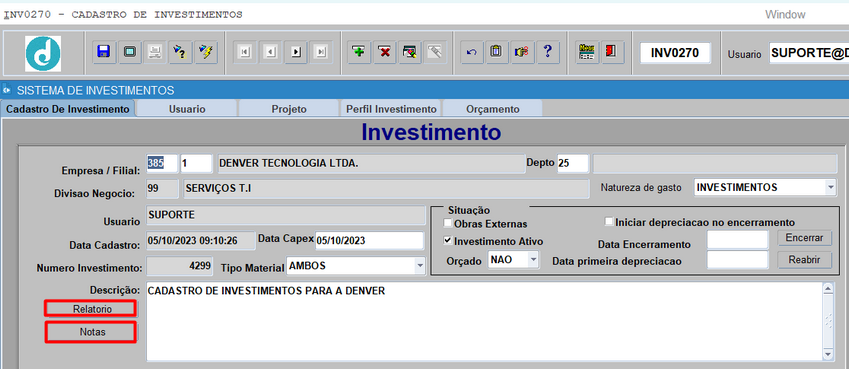Screen dimensions: 849x369
Task: Click the toolbar icon right of red X
Action: pyautogui.click(x=410, y=52)
